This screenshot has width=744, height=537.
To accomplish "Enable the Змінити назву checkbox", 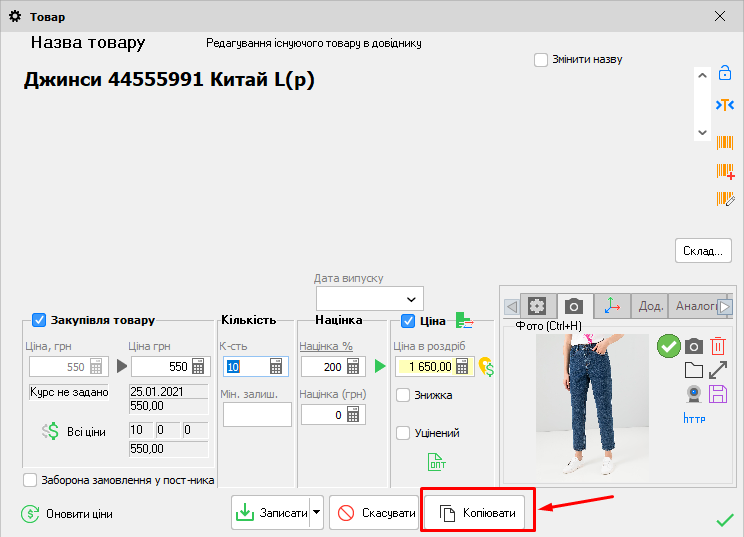I will [541, 60].
